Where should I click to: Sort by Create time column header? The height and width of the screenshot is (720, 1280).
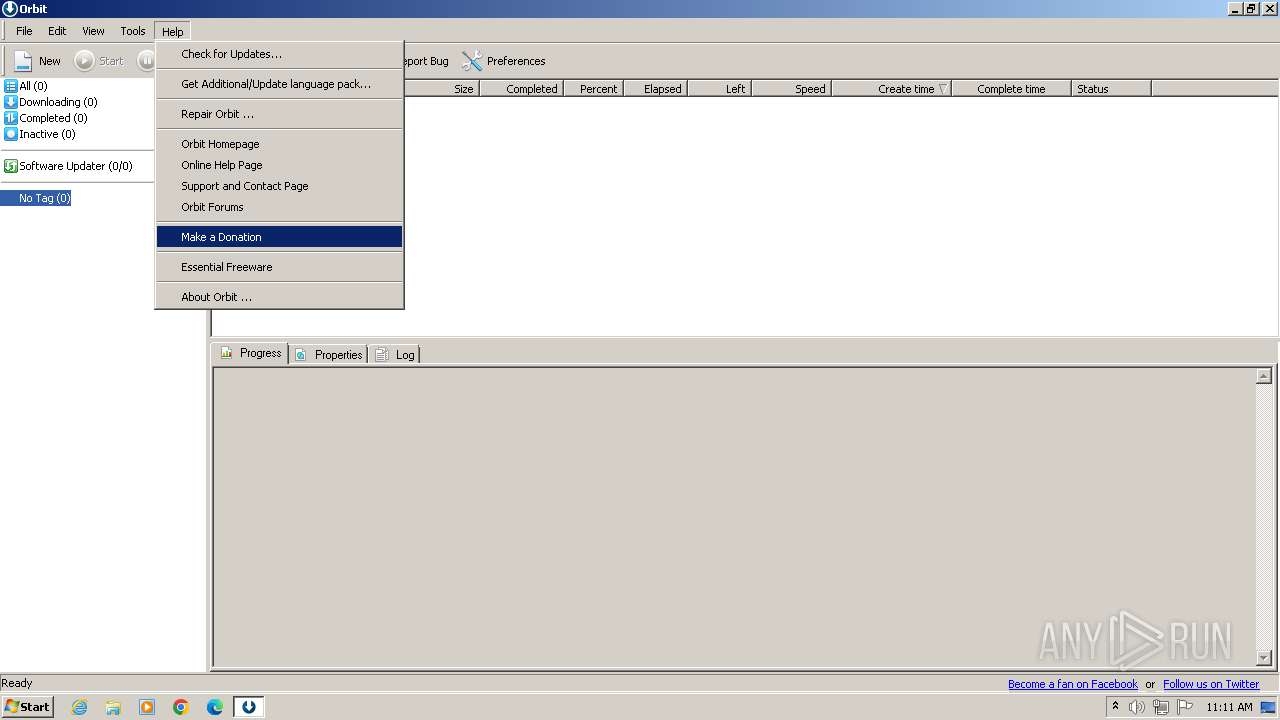tap(892, 89)
